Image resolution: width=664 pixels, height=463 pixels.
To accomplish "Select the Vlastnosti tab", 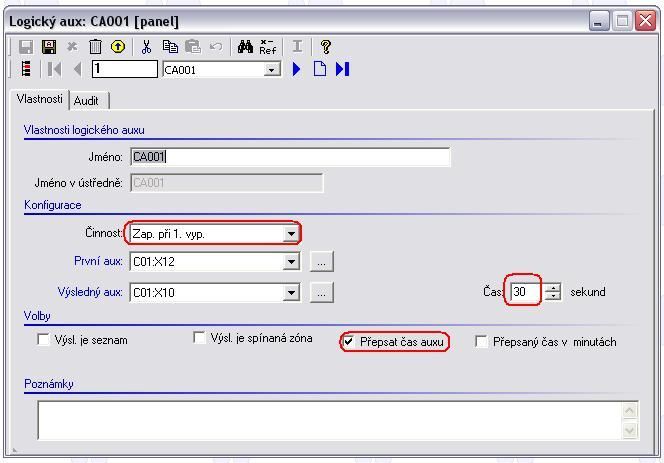I will click(39, 100).
